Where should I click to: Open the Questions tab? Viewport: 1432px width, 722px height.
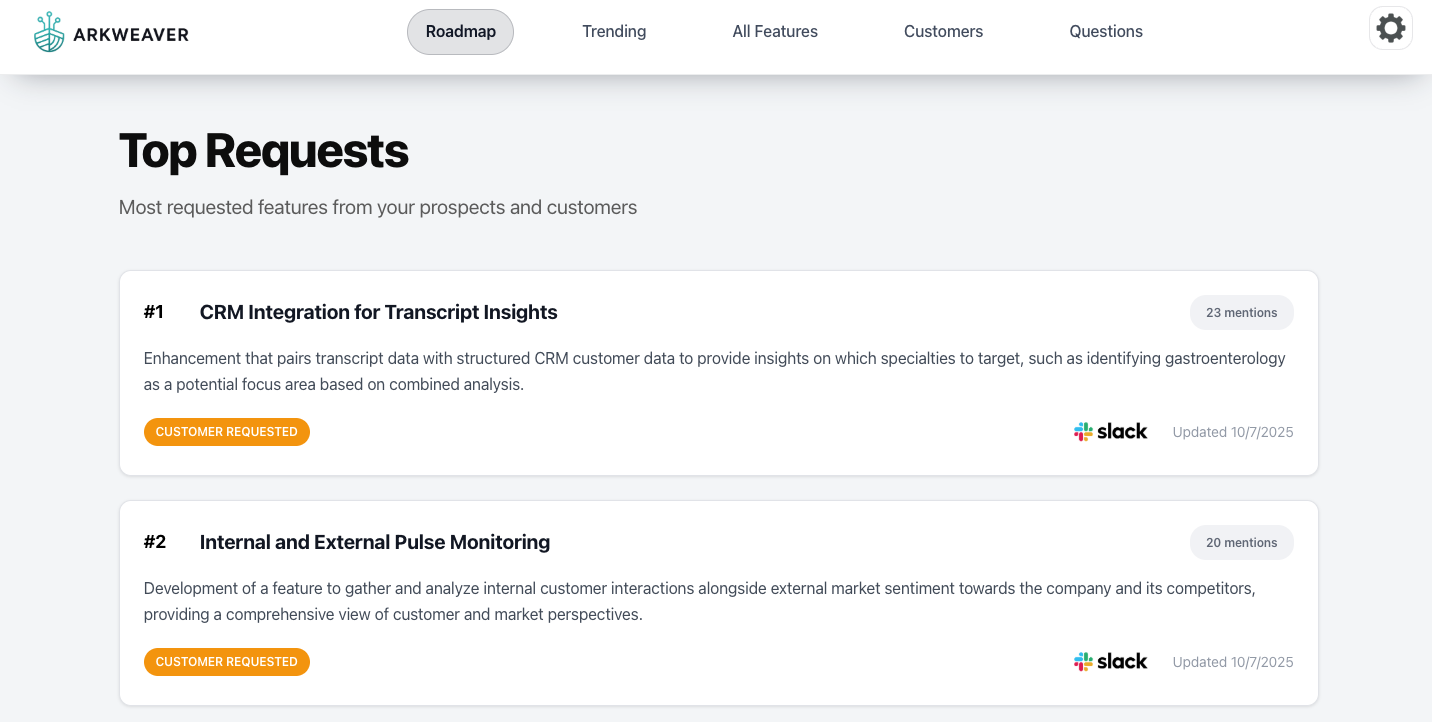pos(1106,32)
